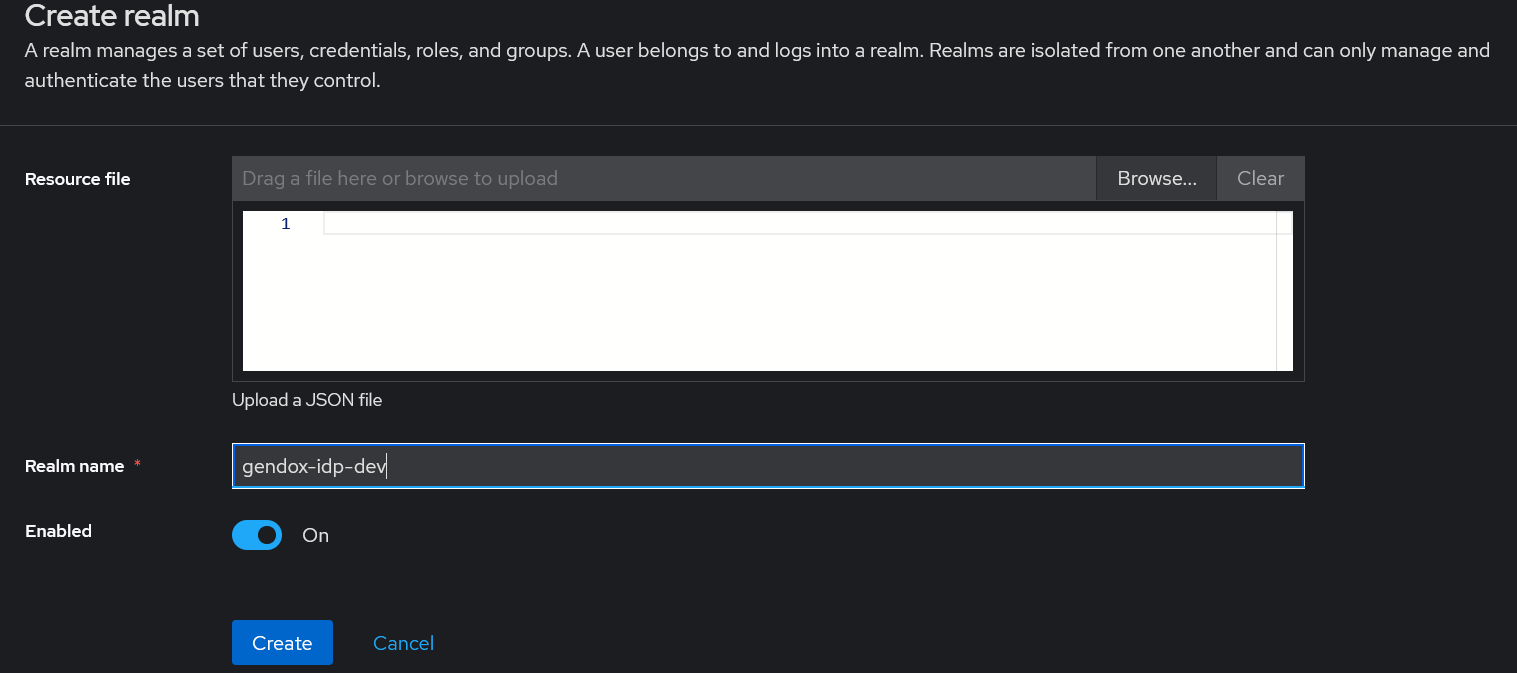Toggle the Enabled switch
The width and height of the screenshot is (1517, 673).
coord(257,536)
